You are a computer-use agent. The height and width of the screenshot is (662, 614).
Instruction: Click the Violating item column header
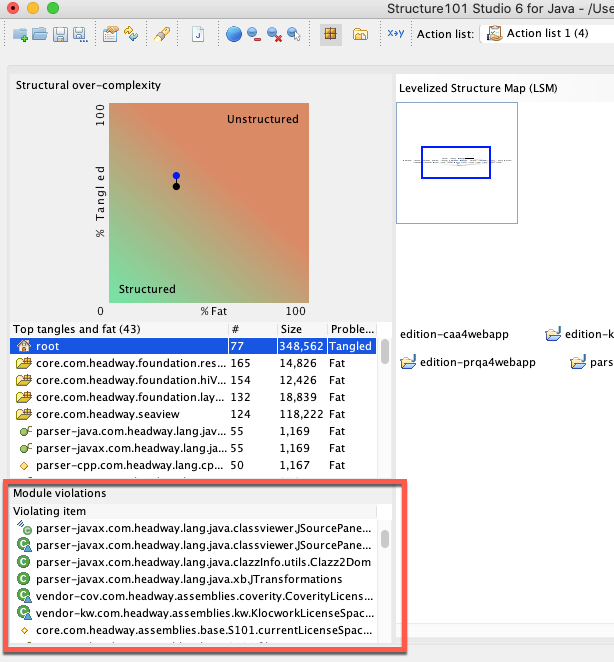coord(193,511)
